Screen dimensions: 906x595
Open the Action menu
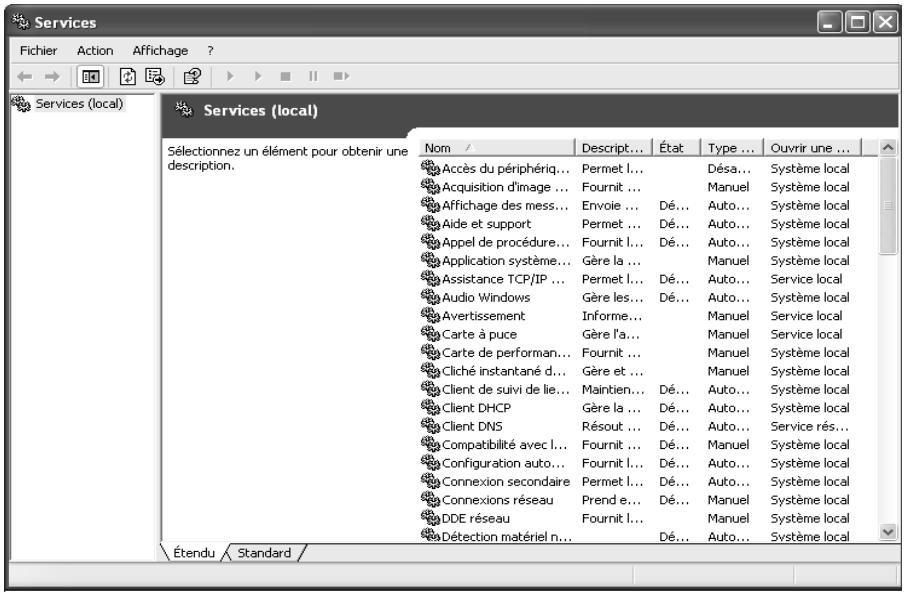tap(95, 51)
